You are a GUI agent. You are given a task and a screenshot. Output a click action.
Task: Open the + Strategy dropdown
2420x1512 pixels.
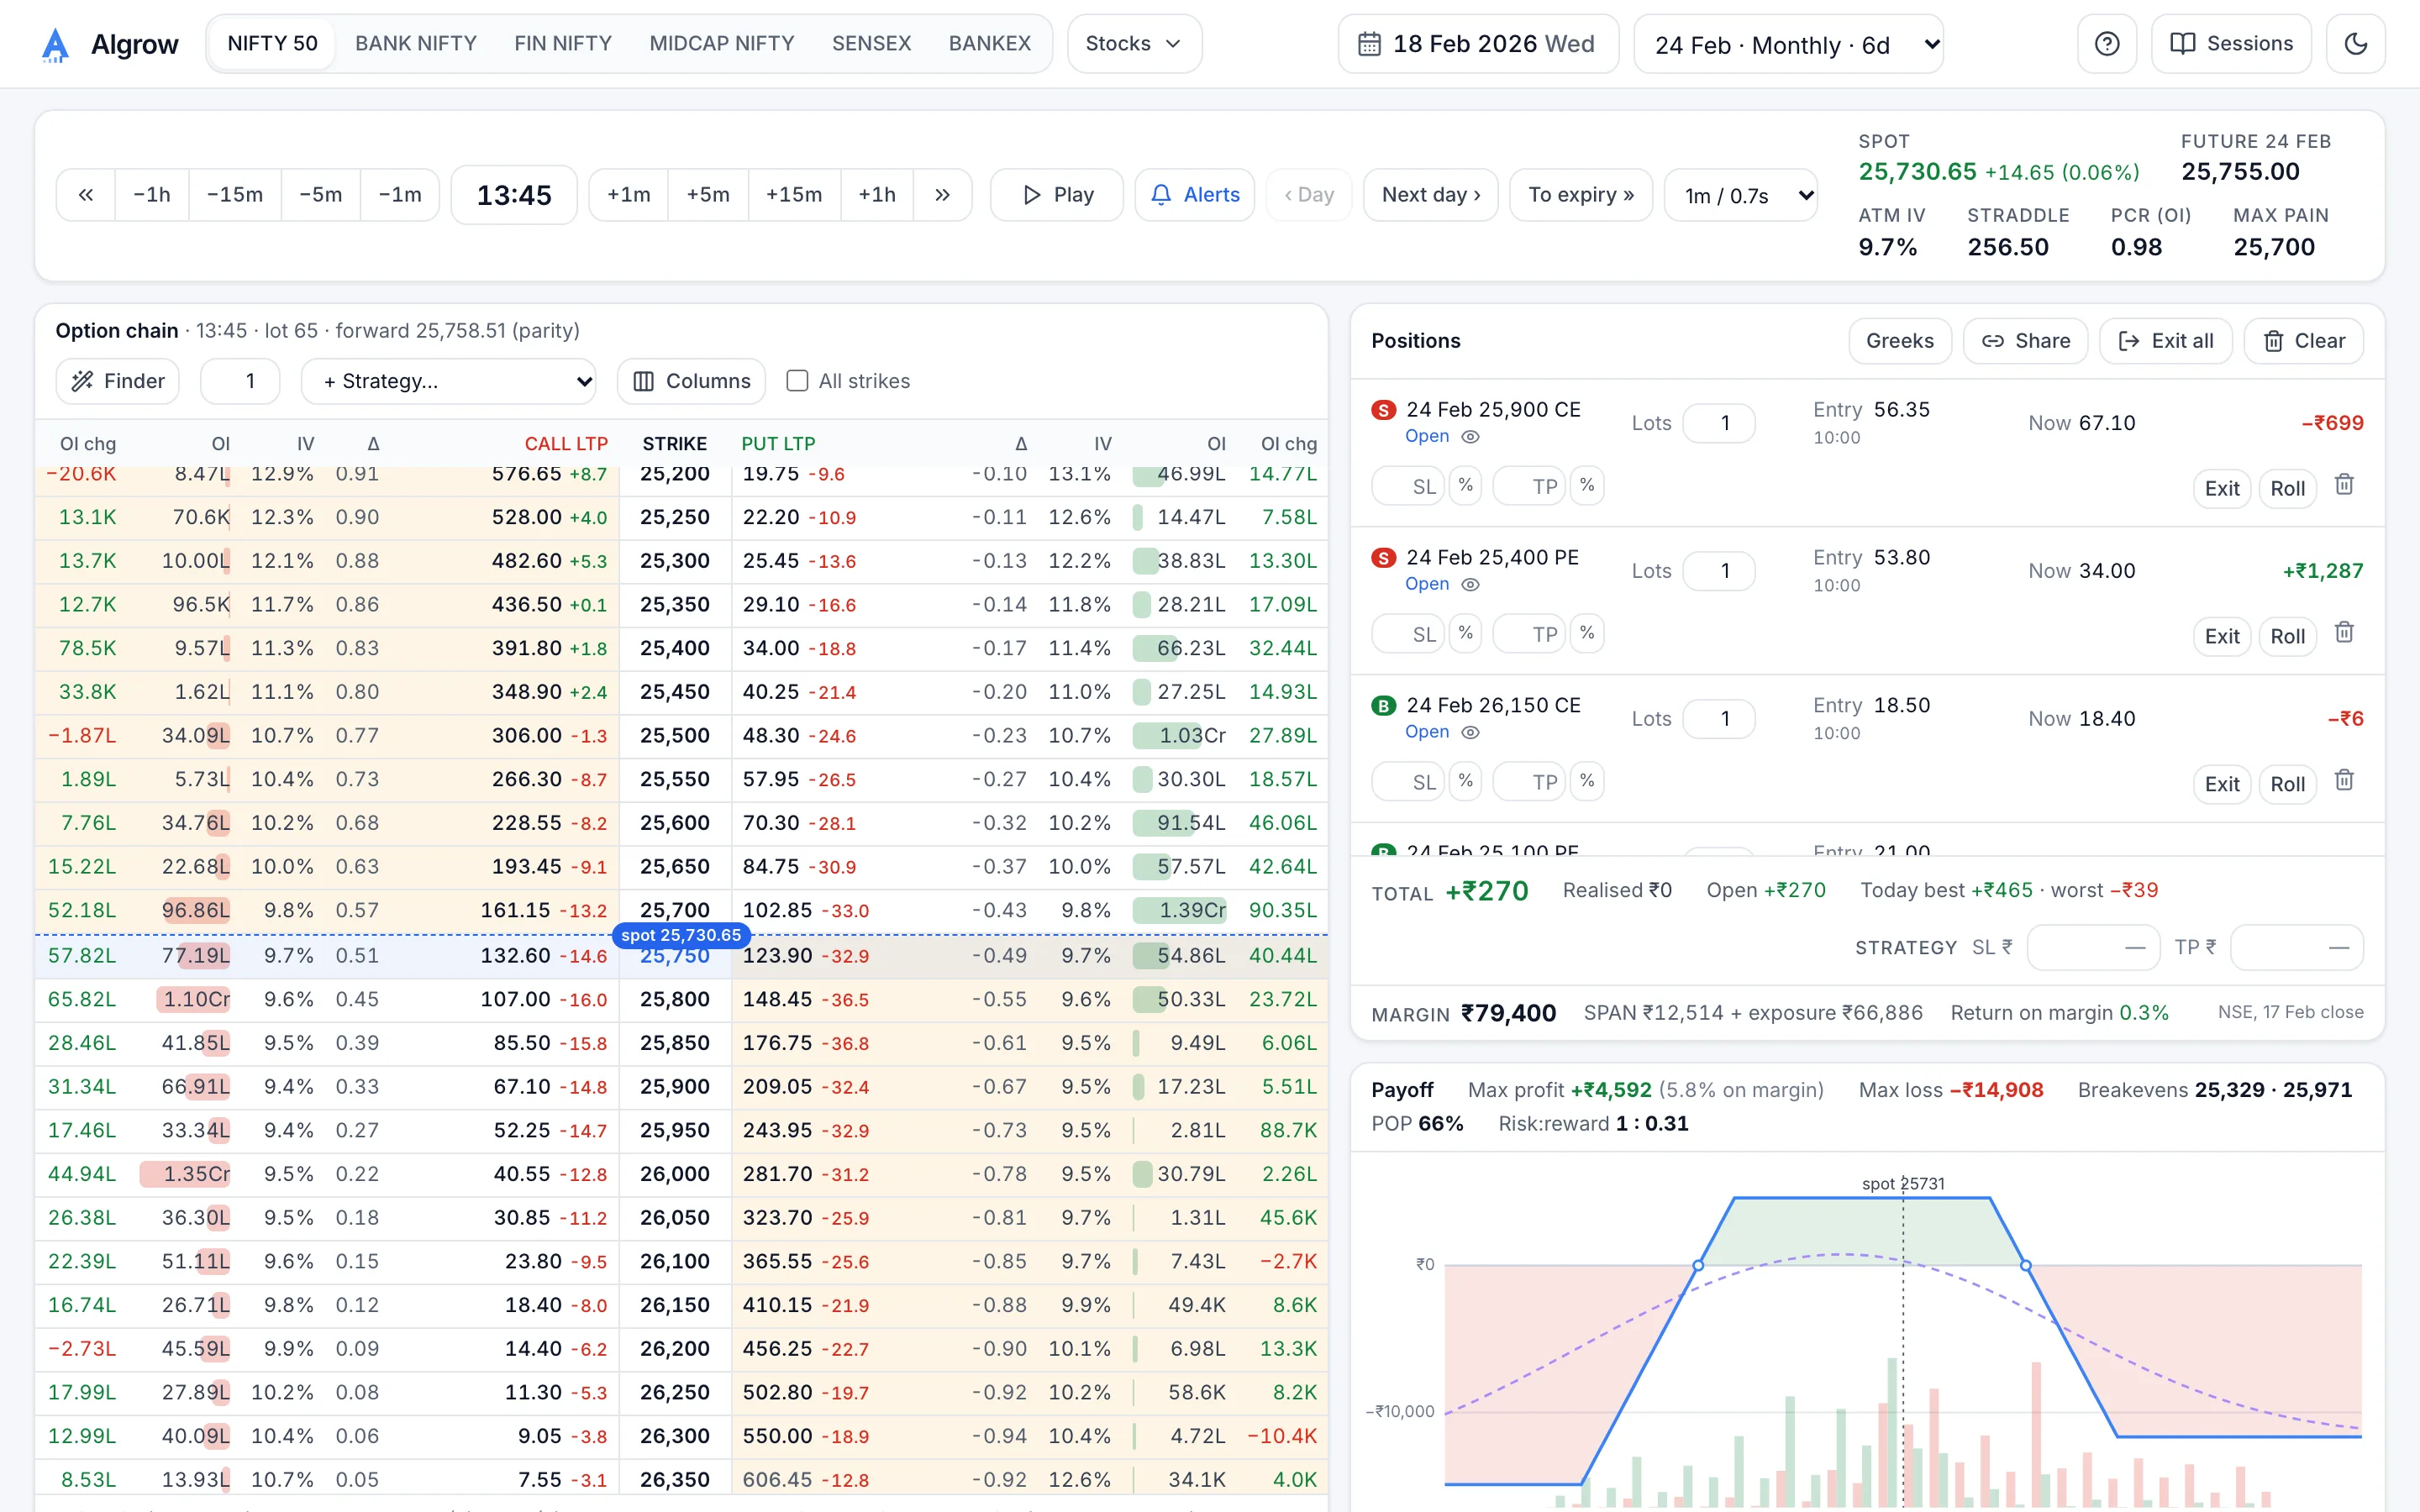[x=448, y=381]
